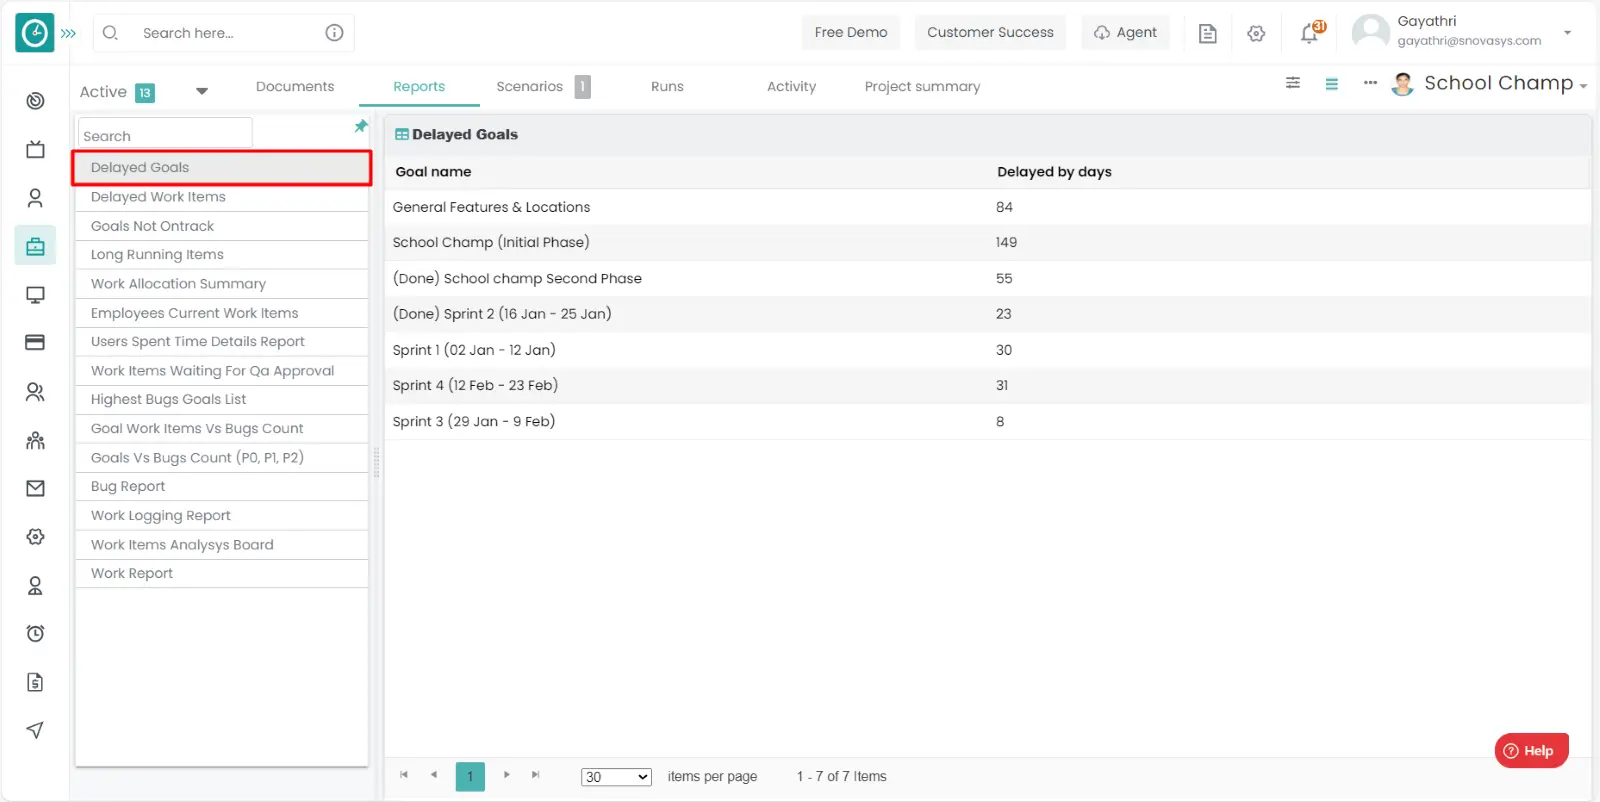Switch to the Runs tab
Image resolution: width=1600 pixels, height=802 pixels.
(x=667, y=87)
